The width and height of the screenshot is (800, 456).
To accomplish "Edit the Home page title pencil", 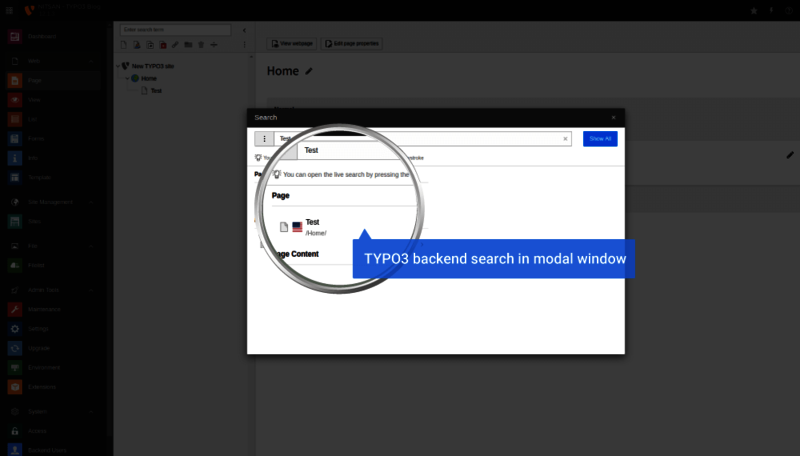I will (309, 71).
